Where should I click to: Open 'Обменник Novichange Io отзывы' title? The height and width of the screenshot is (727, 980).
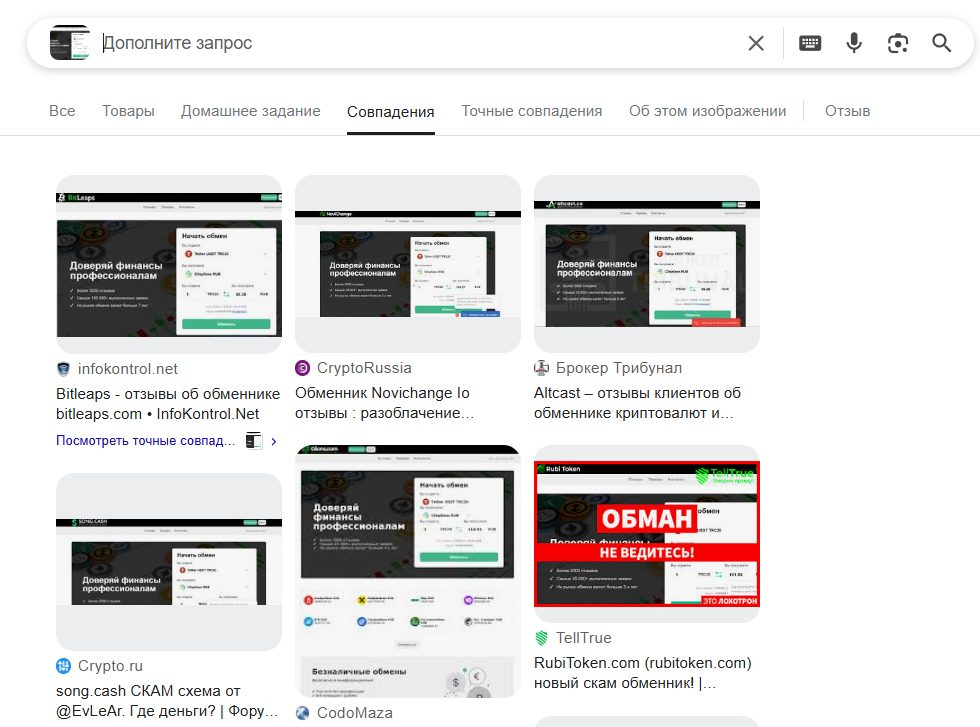(384, 403)
